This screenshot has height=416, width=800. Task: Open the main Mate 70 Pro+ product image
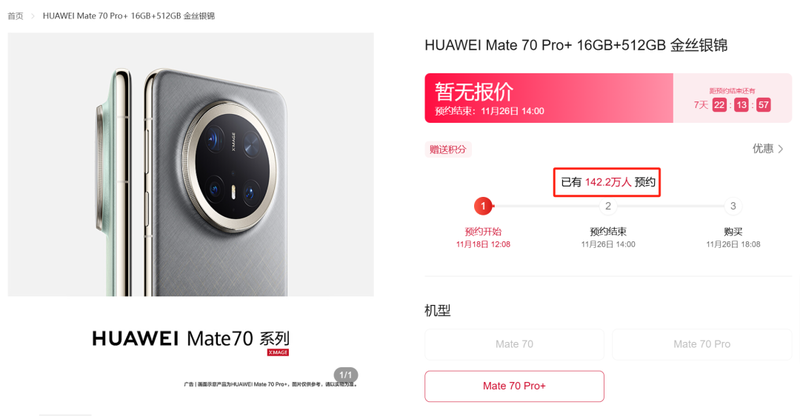point(191,164)
